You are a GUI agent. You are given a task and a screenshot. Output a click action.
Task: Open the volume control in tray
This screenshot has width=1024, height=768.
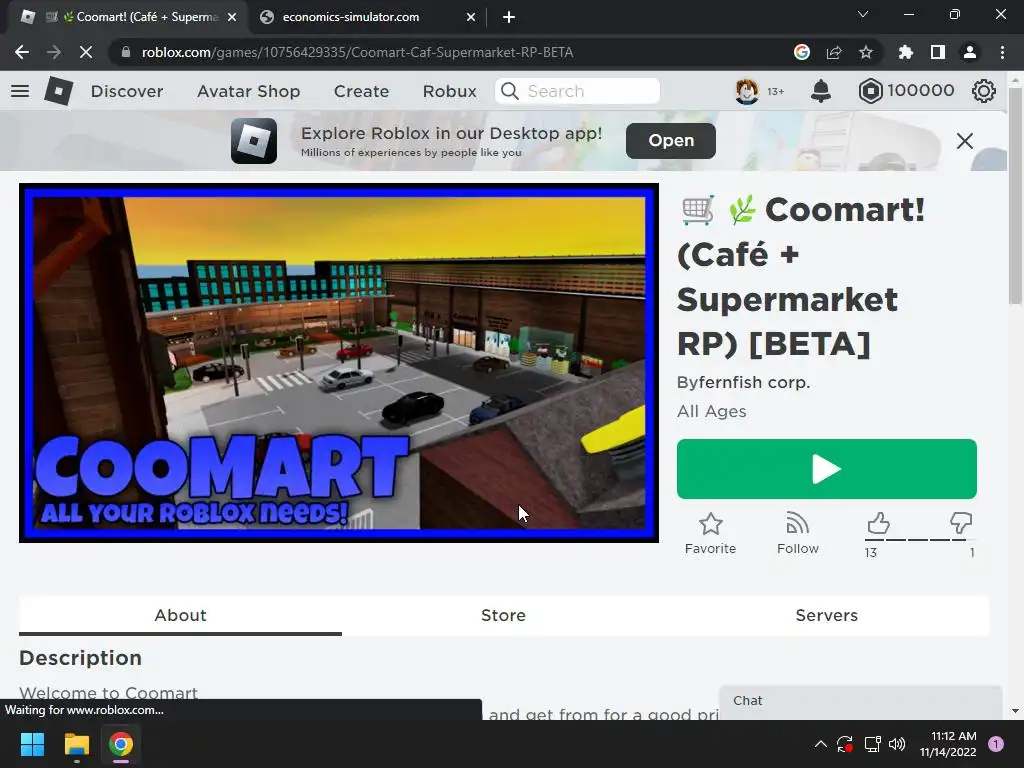tap(897, 744)
